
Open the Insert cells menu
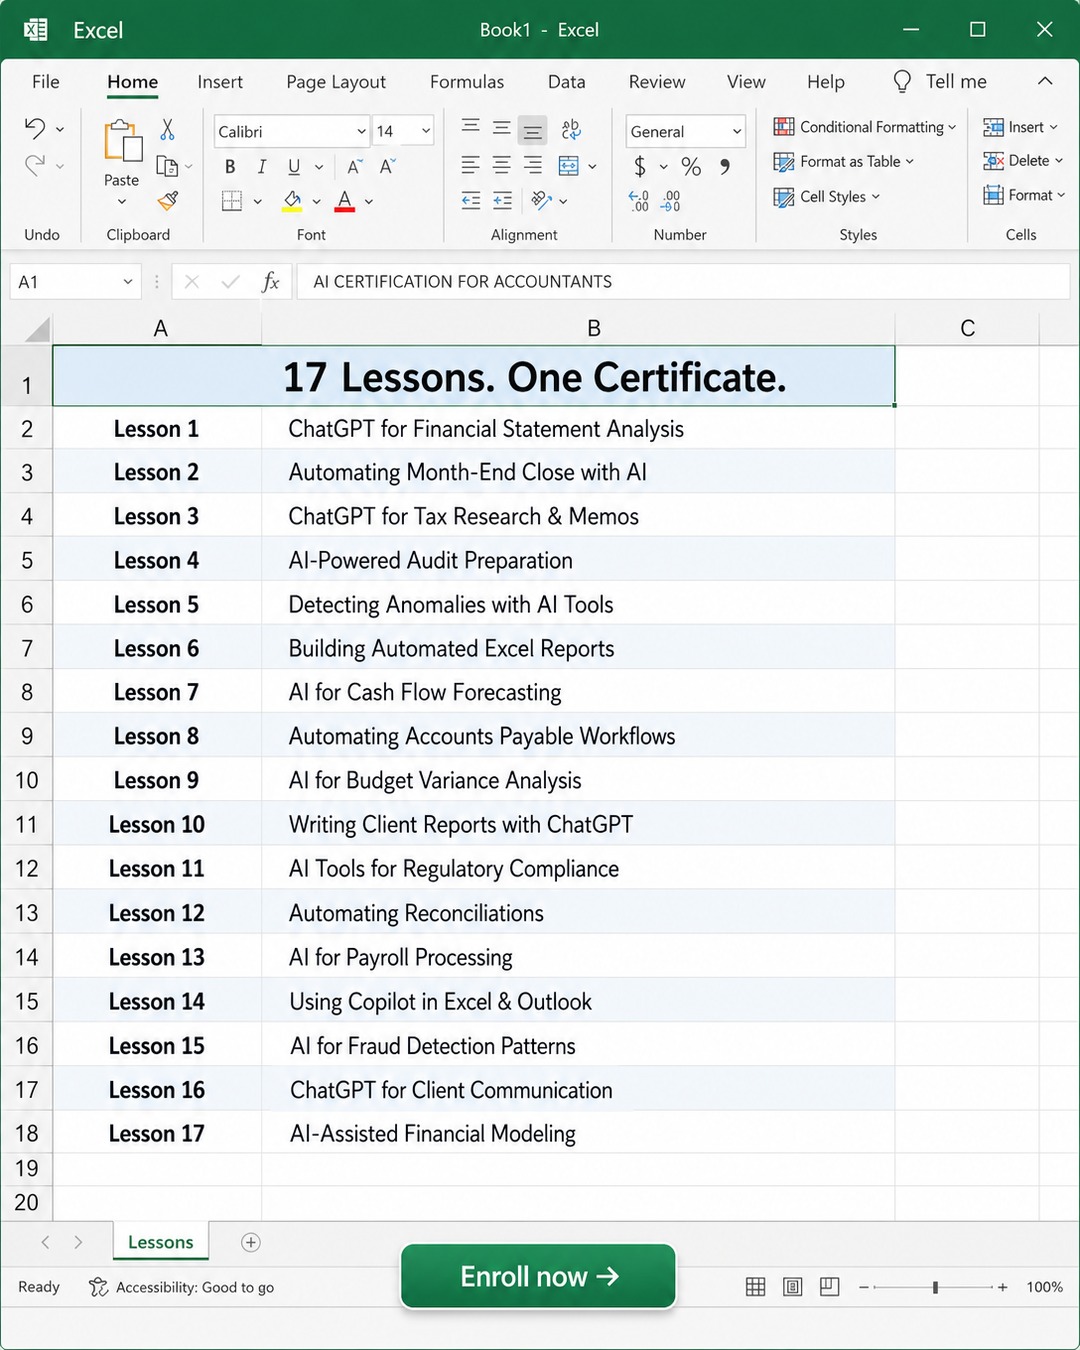1020,127
